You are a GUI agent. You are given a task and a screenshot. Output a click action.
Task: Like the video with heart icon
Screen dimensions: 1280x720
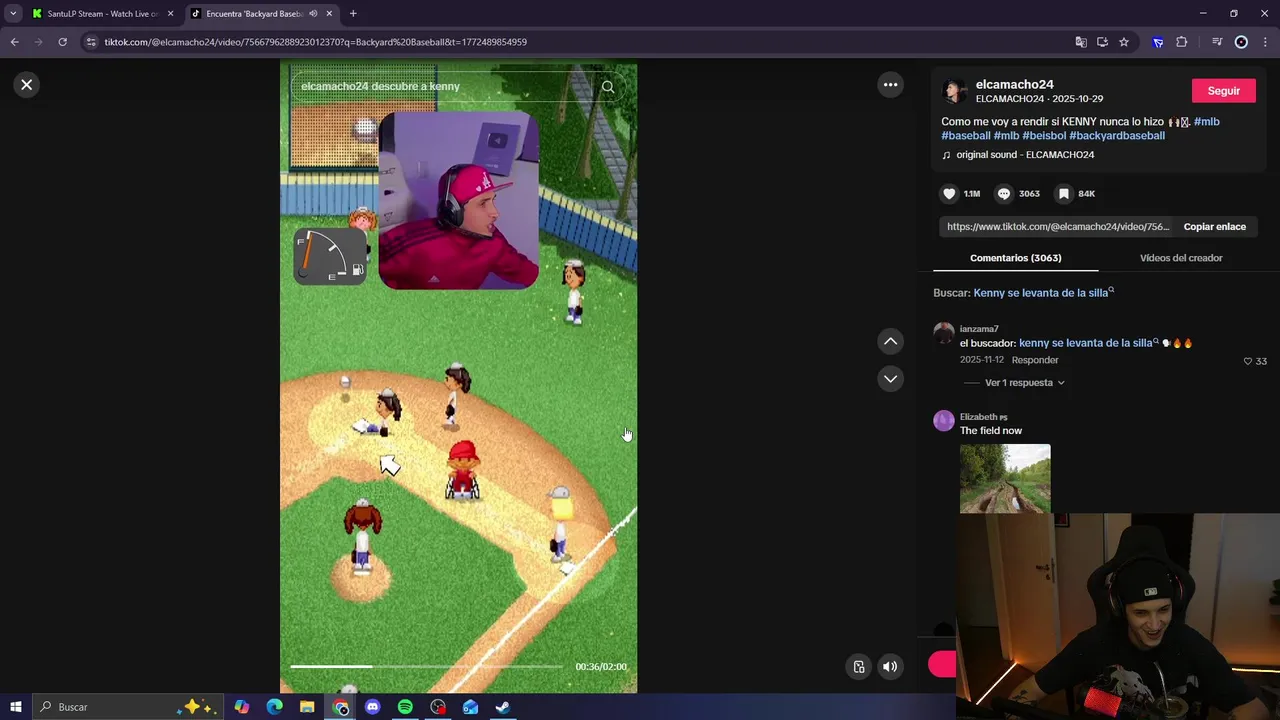(x=949, y=194)
